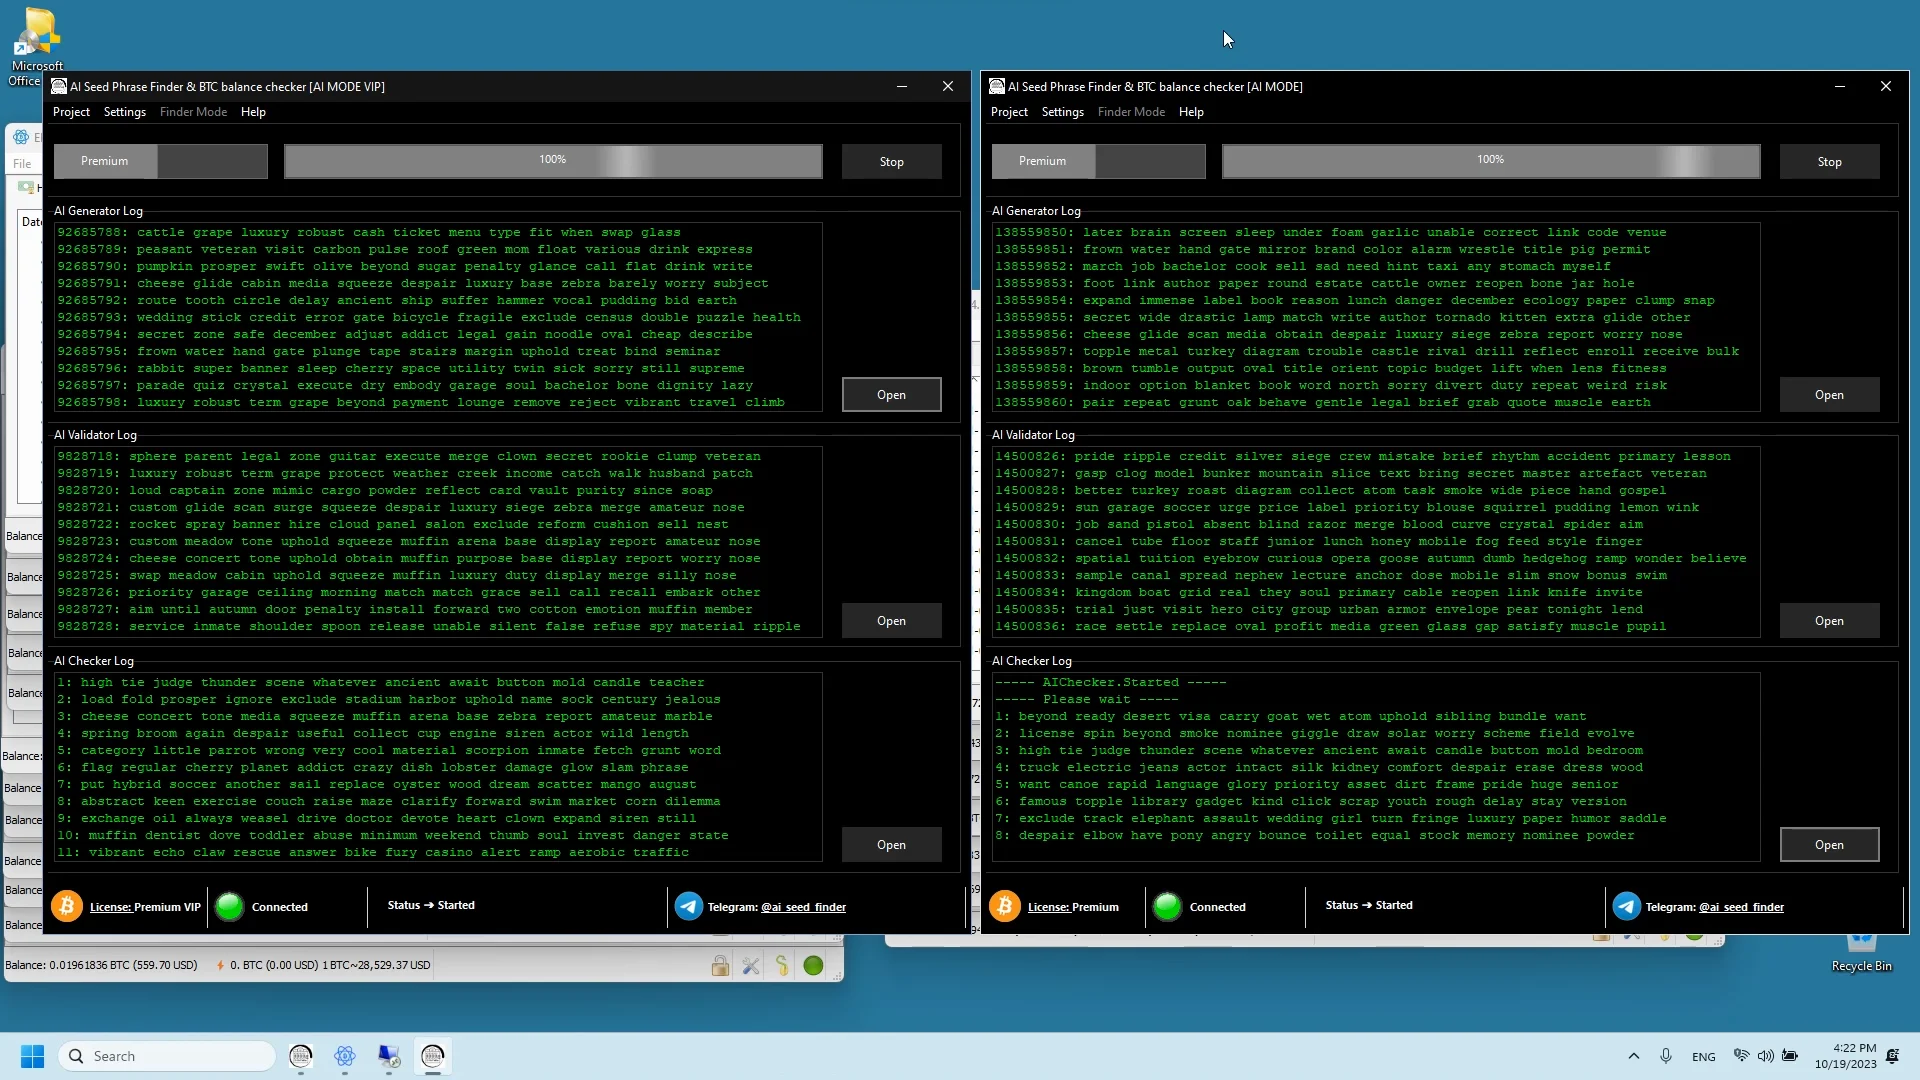Click the green status circle on balance bar
This screenshot has width=1920, height=1080.
point(813,965)
